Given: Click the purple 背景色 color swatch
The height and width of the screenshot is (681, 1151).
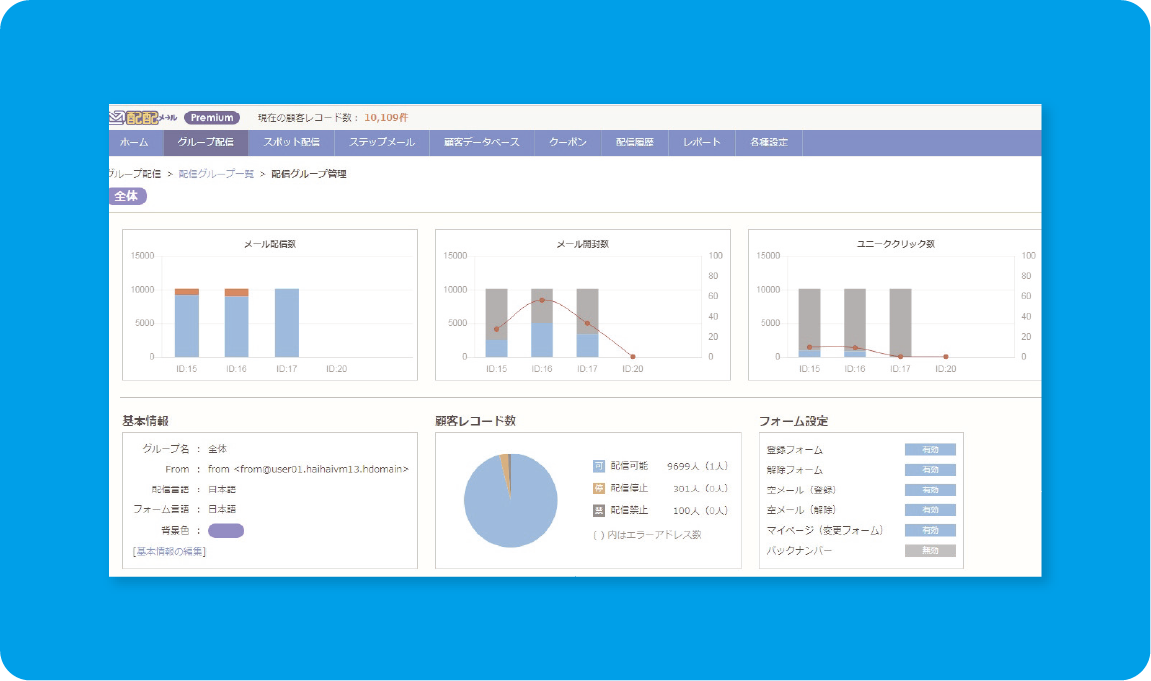Looking at the screenshot, I should (226, 531).
